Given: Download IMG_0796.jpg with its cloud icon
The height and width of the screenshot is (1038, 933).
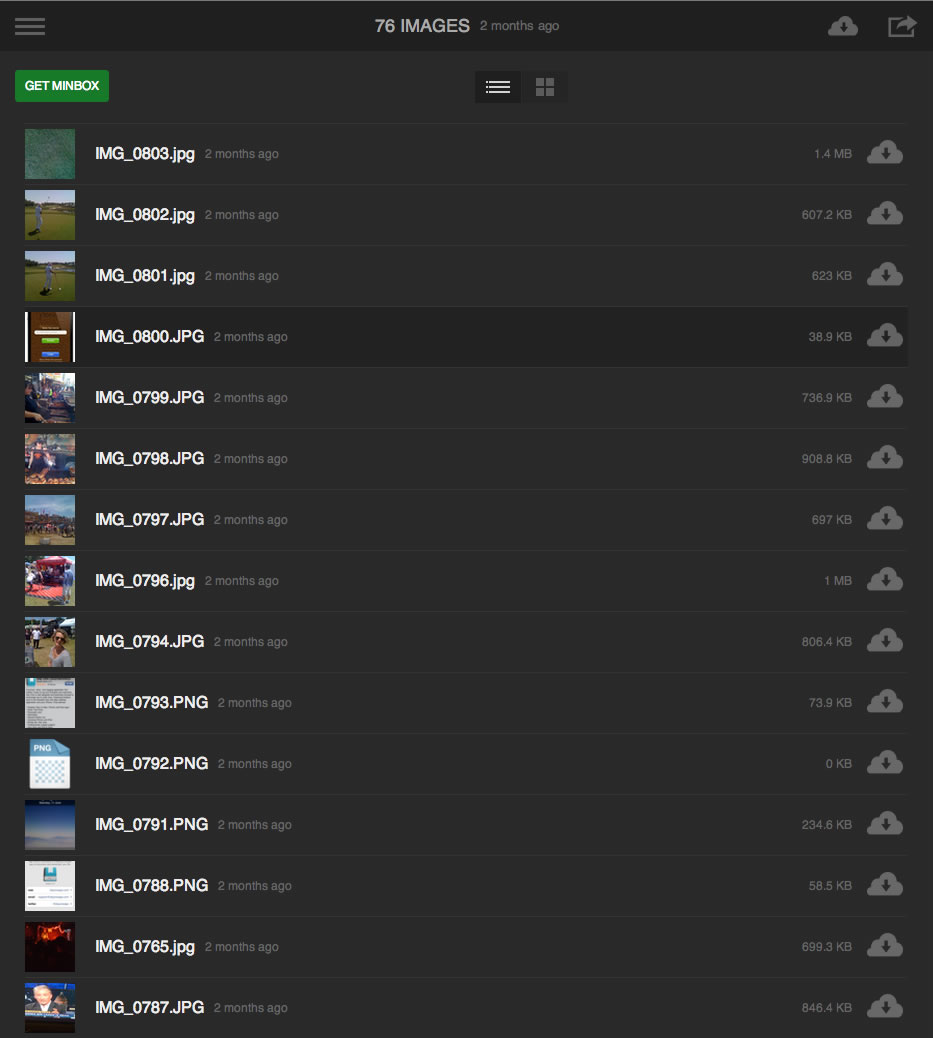Looking at the screenshot, I should pos(885,580).
